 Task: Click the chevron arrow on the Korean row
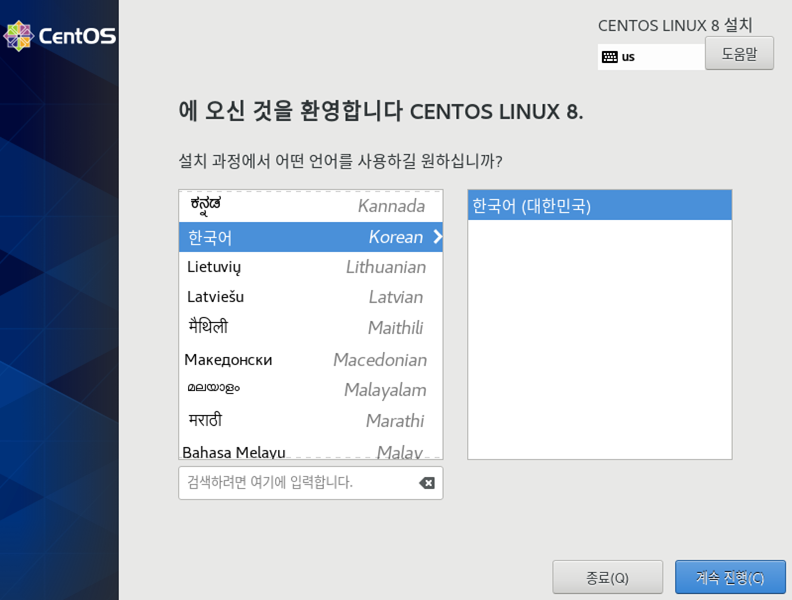click(x=437, y=237)
